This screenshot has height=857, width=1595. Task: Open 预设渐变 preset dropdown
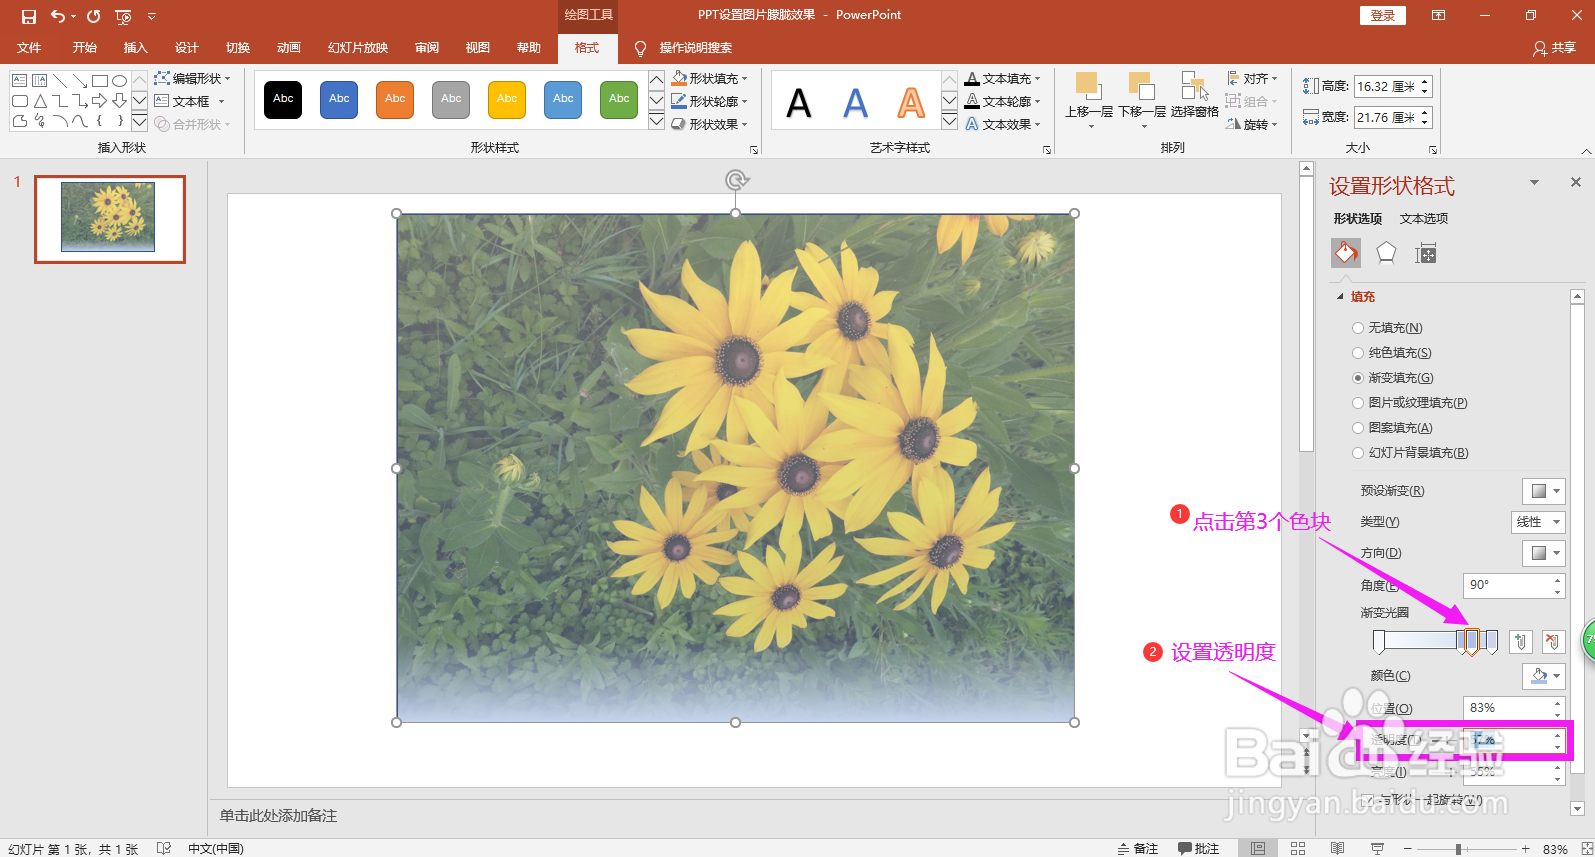tap(1543, 491)
